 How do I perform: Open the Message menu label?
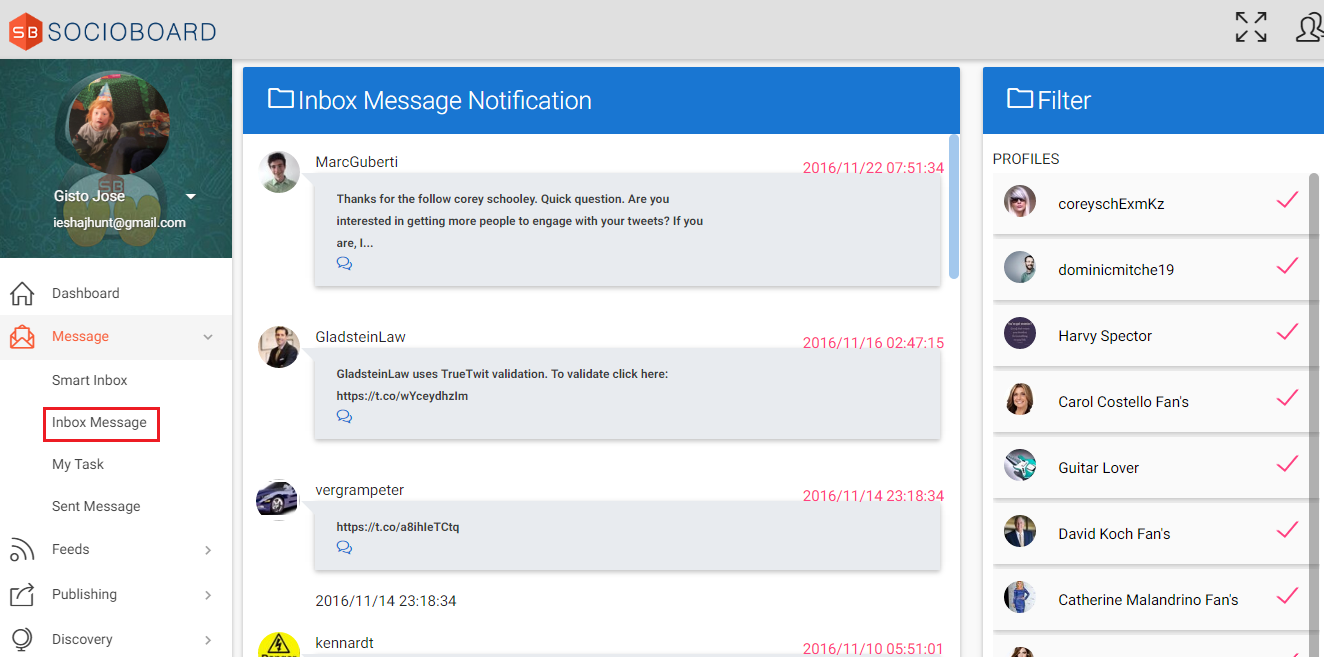(x=80, y=336)
